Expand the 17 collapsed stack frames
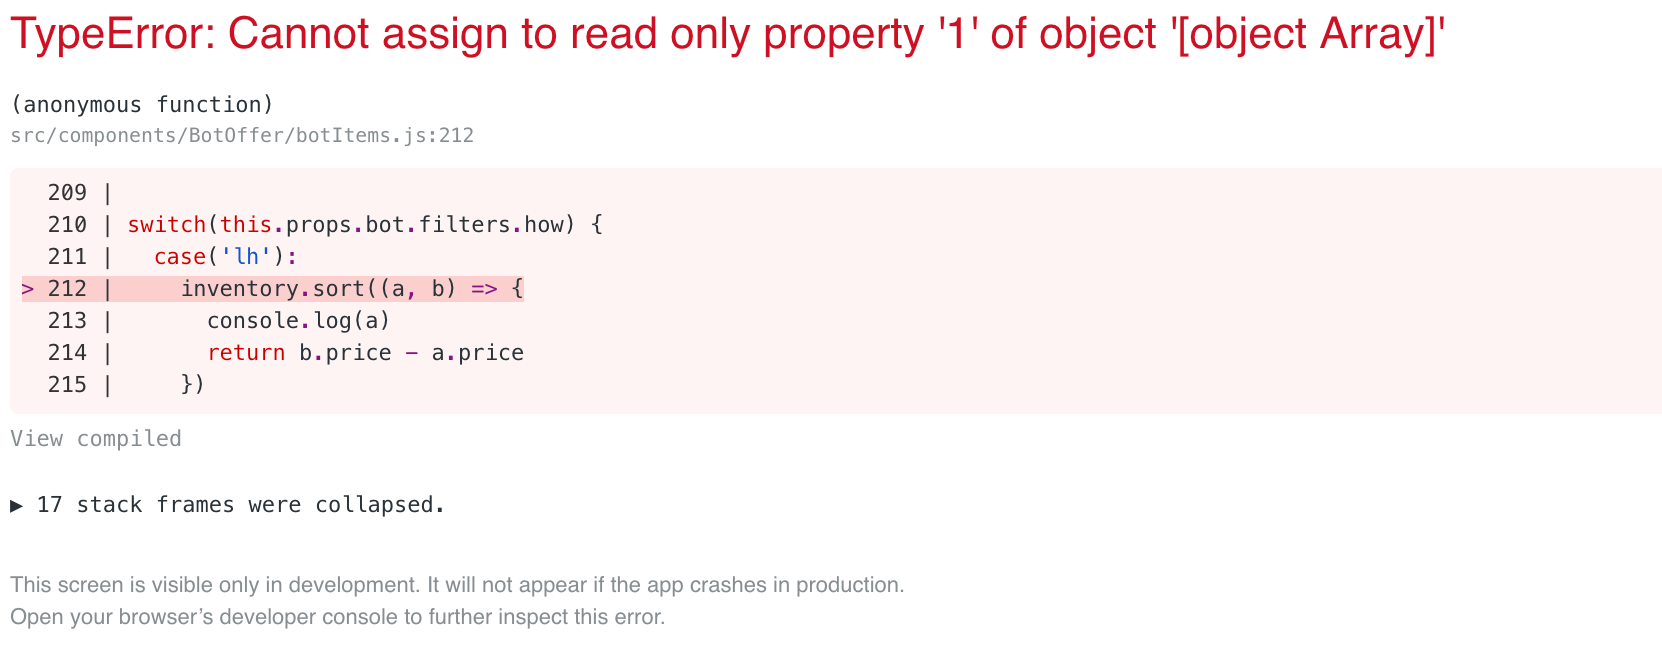The image size is (1662, 656). pos(240,505)
